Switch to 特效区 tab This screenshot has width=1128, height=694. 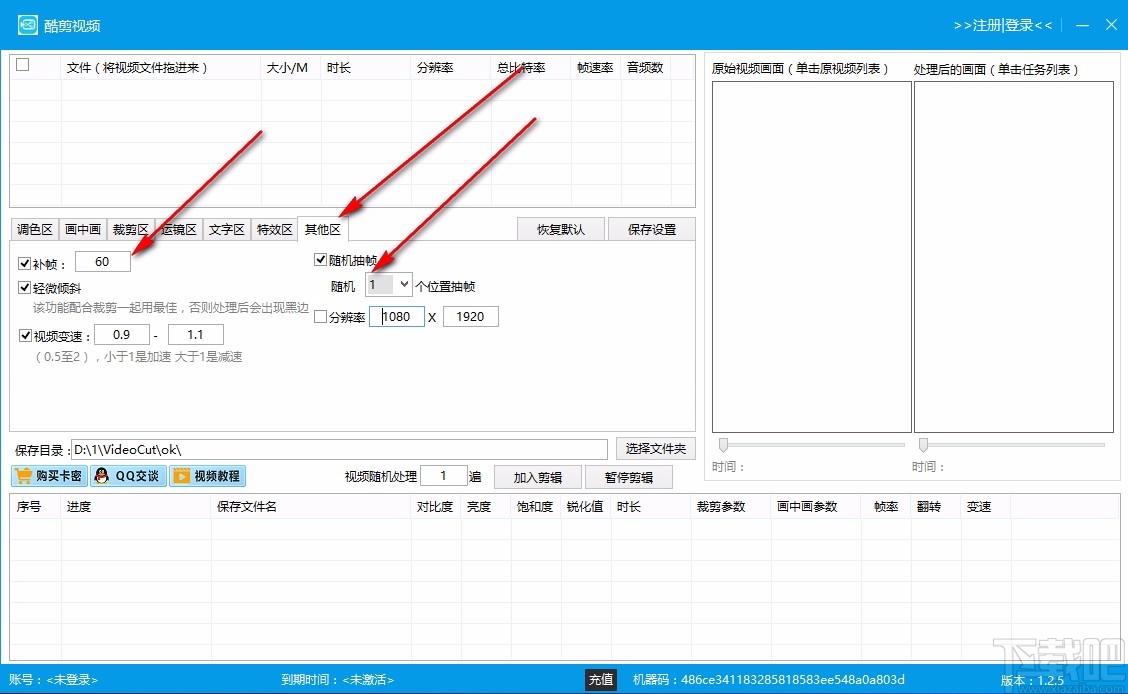click(x=274, y=229)
